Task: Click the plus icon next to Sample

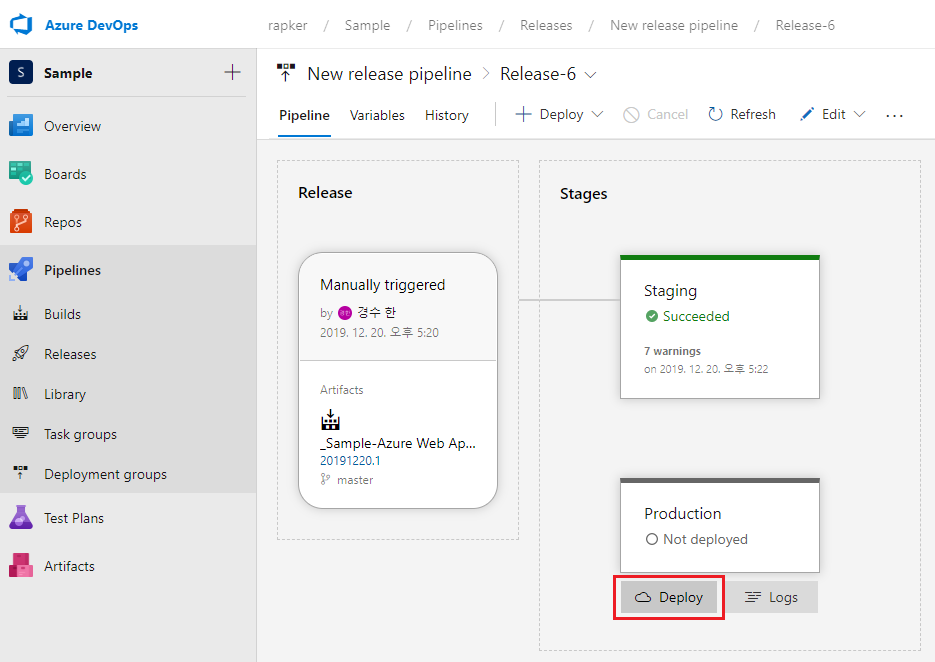Action: pyautogui.click(x=232, y=72)
